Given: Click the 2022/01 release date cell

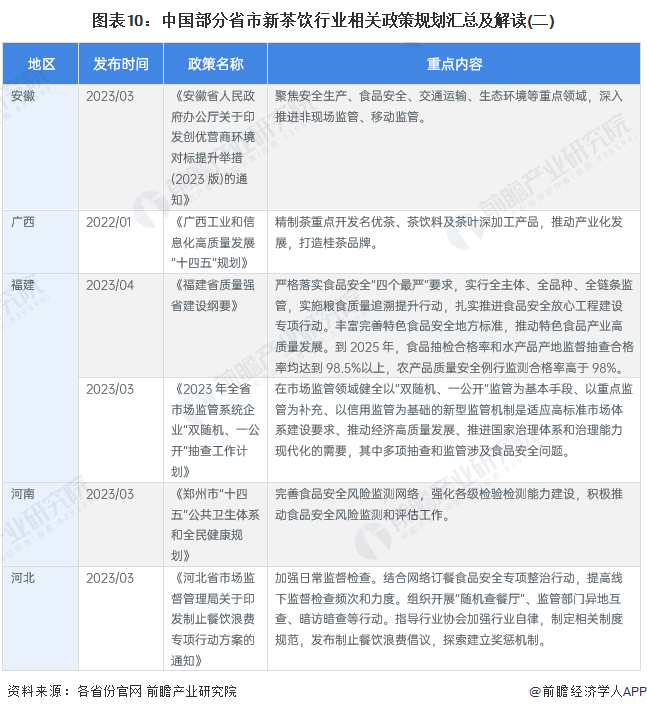Looking at the screenshot, I should click(x=110, y=222).
